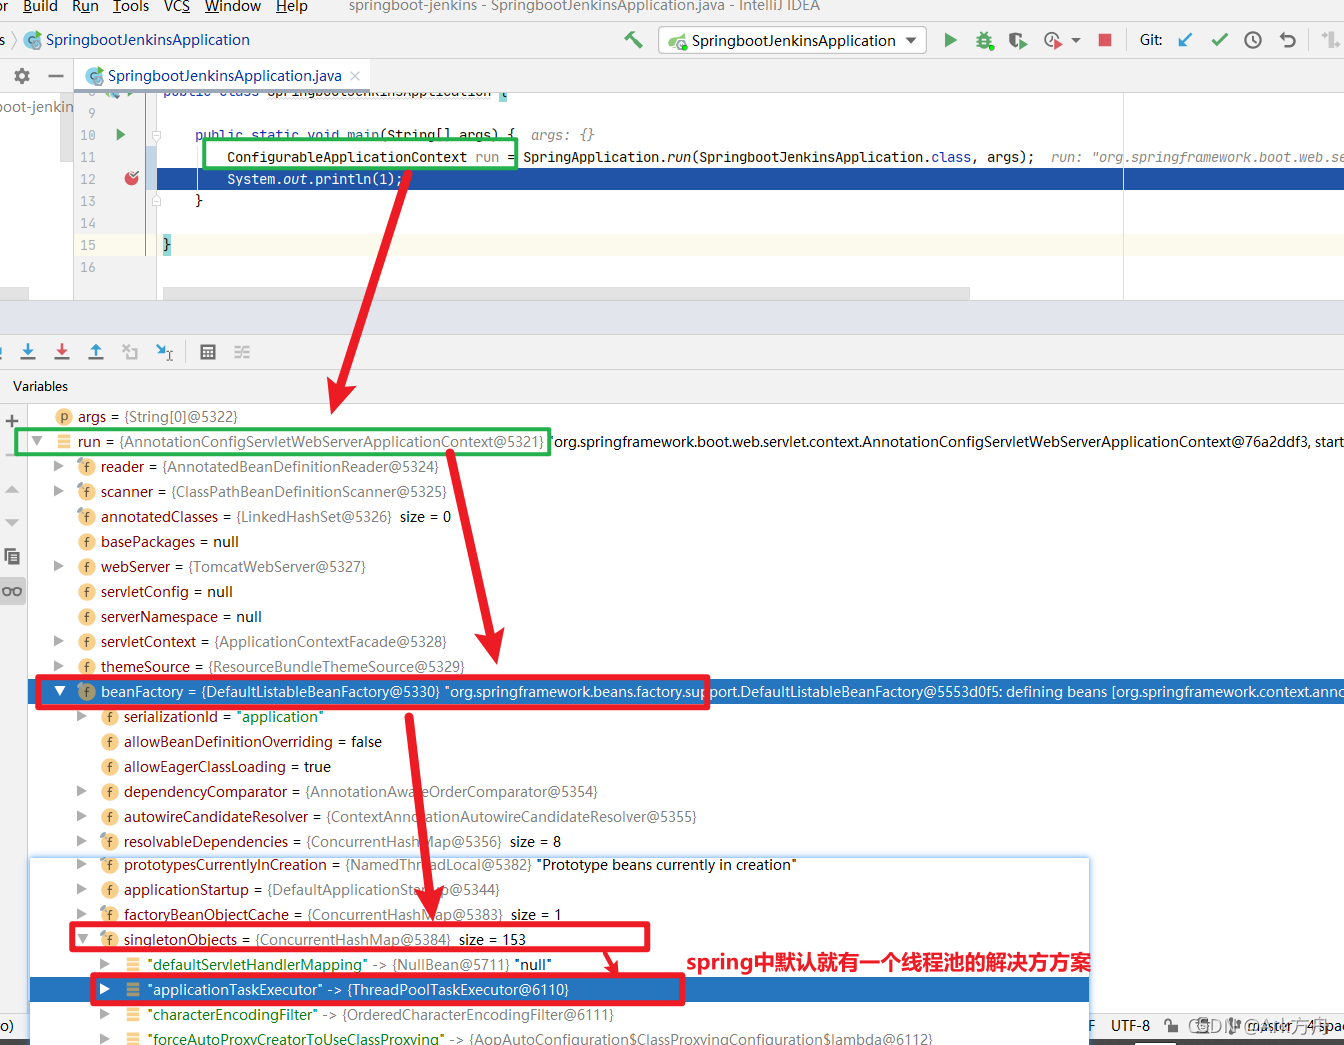The width and height of the screenshot is (1344, 1045).
Task: Click the editor horizontal scrollbar
Action: tap(566, 293)
